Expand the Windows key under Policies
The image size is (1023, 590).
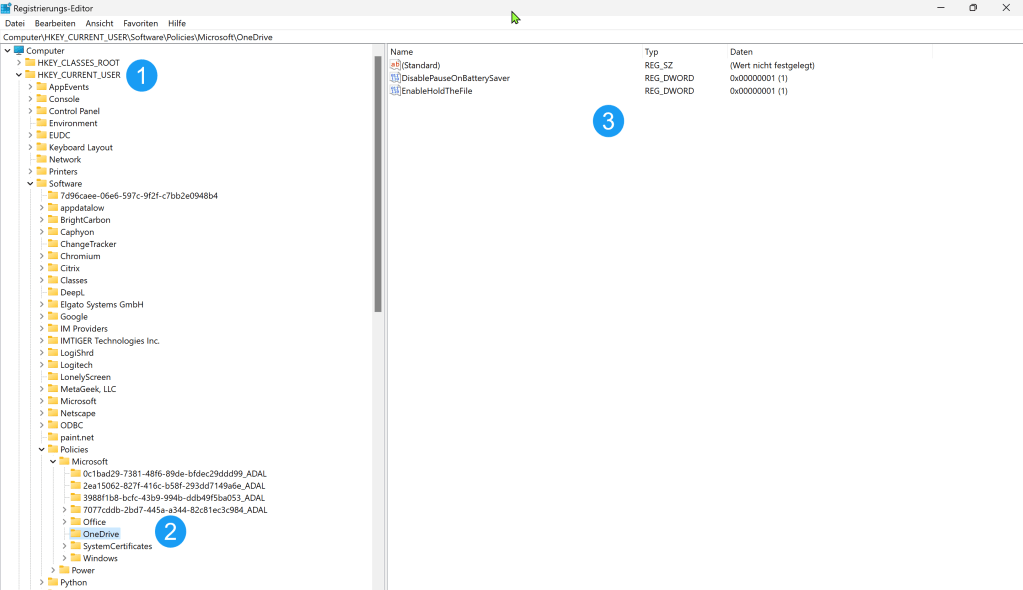coord(66,558)
